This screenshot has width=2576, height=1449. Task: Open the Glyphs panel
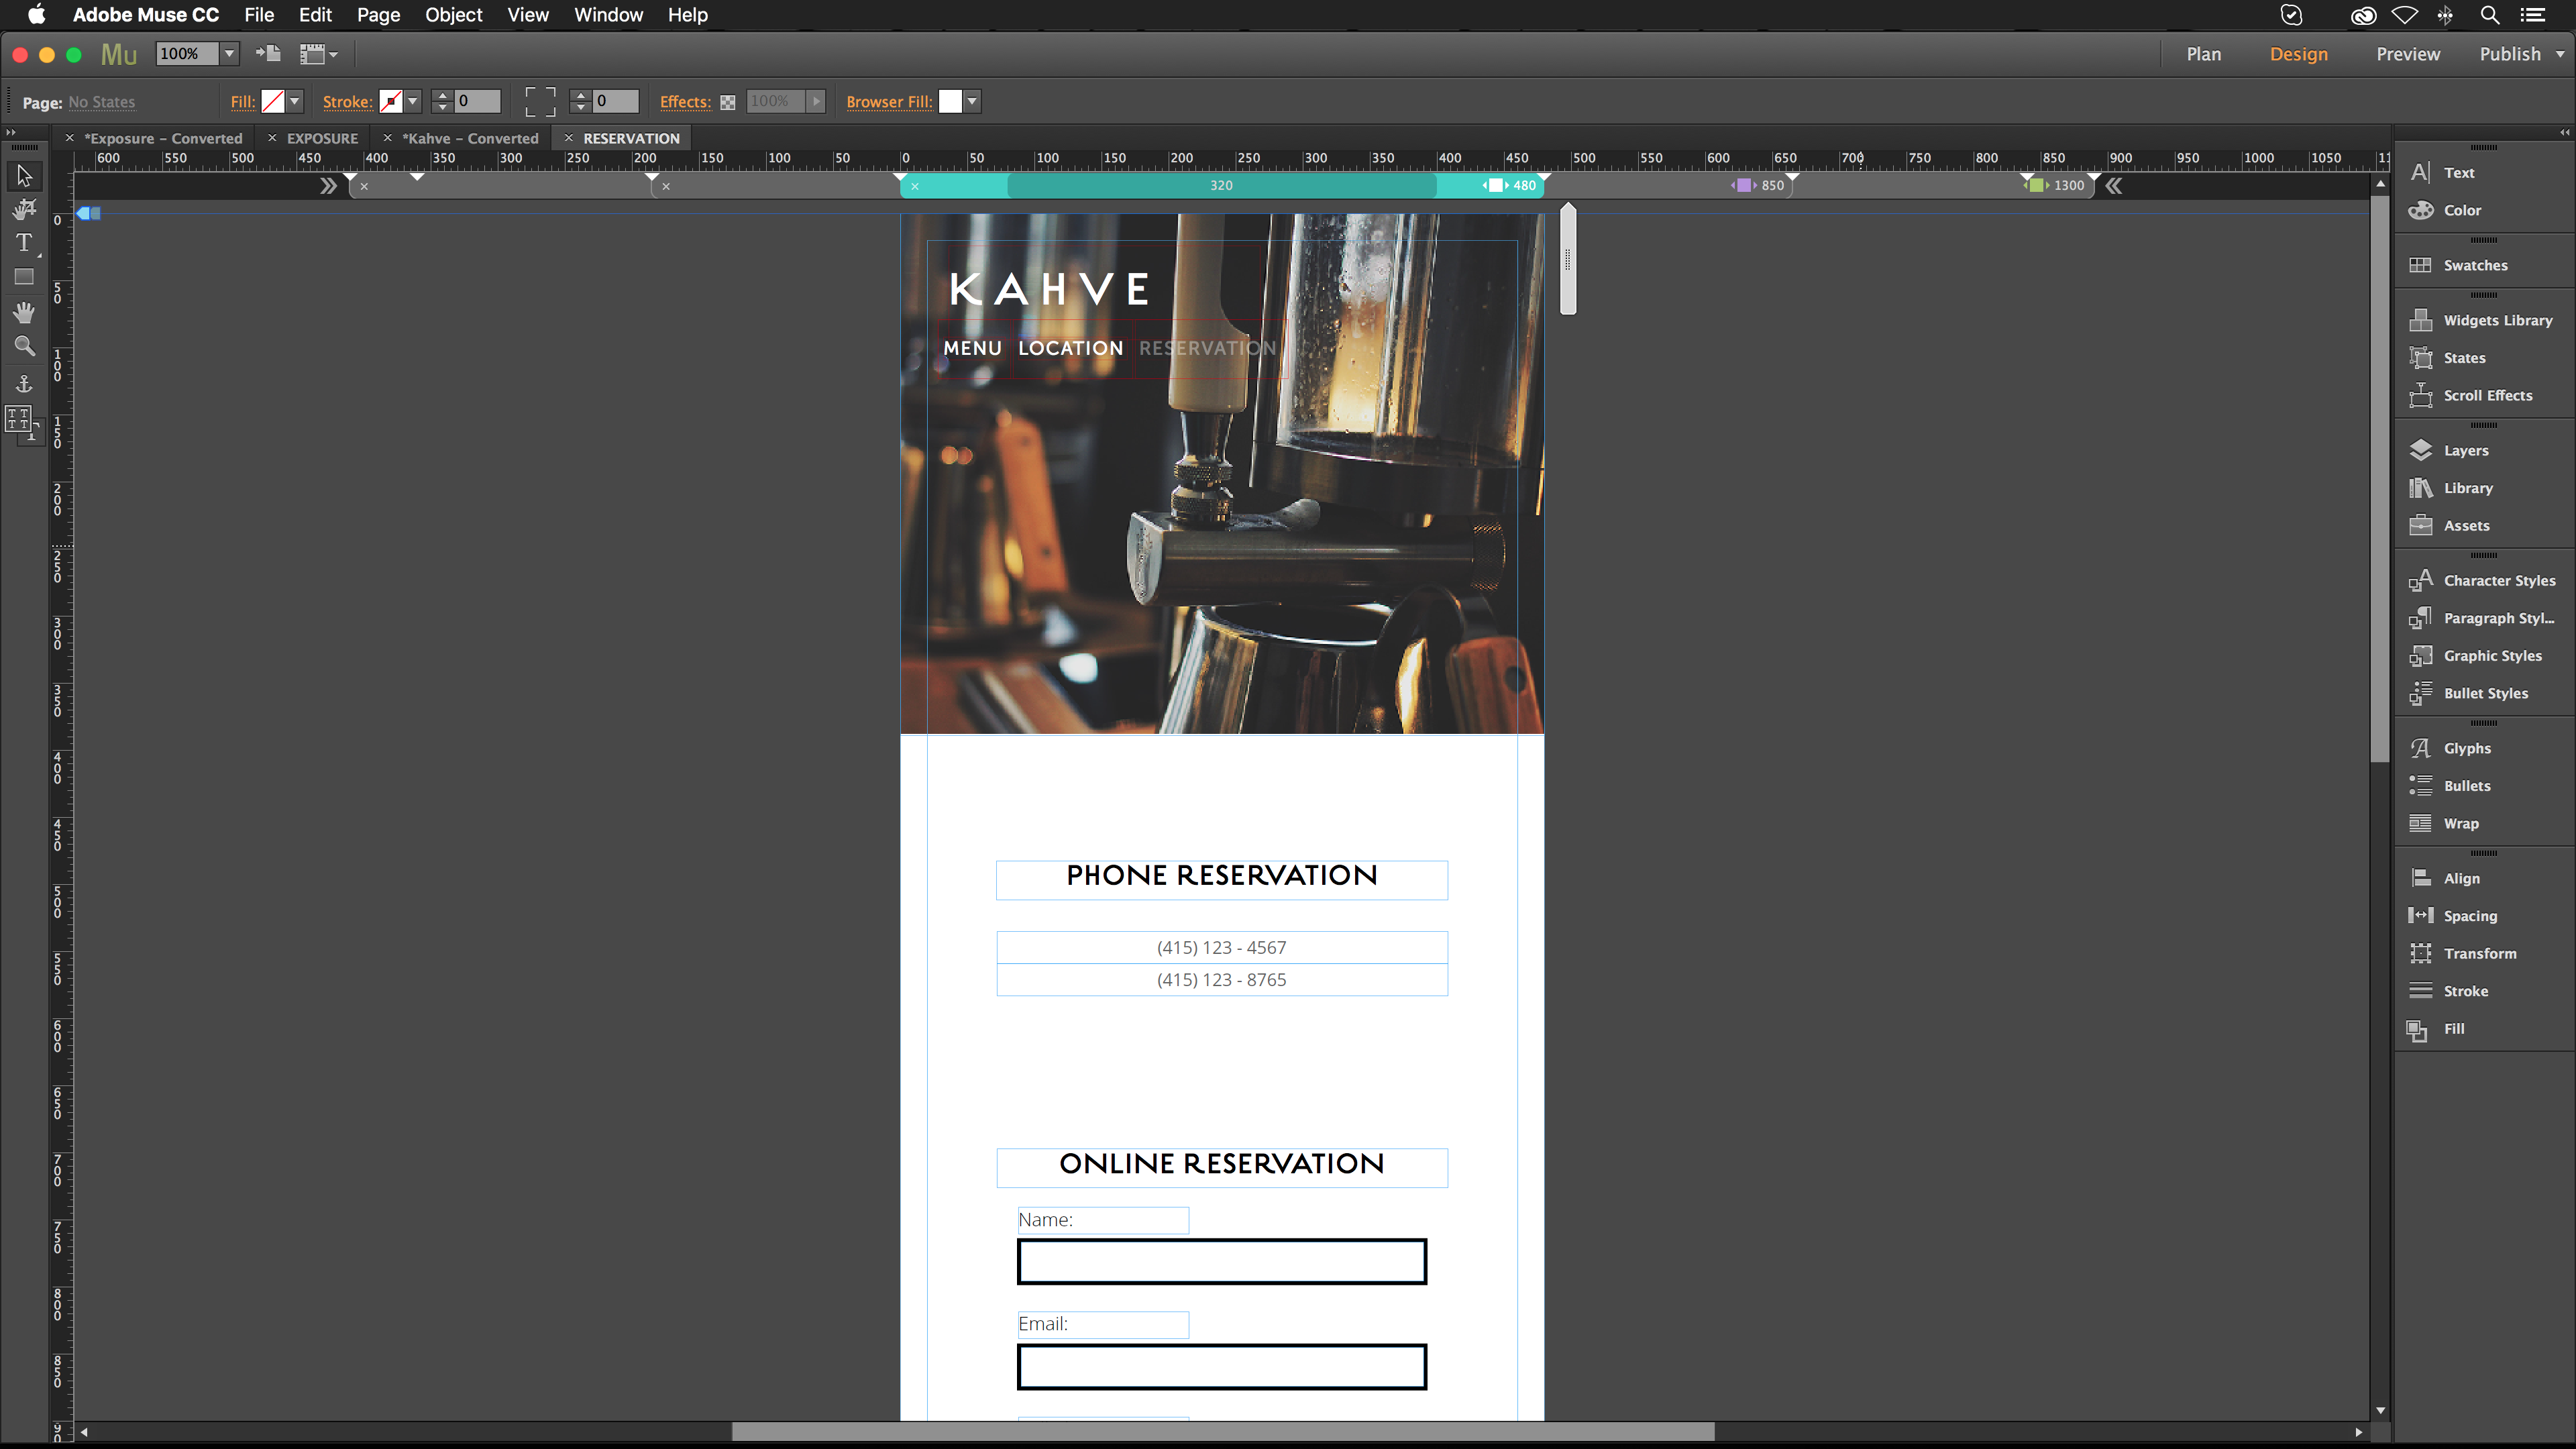(x=2450, y=748)
